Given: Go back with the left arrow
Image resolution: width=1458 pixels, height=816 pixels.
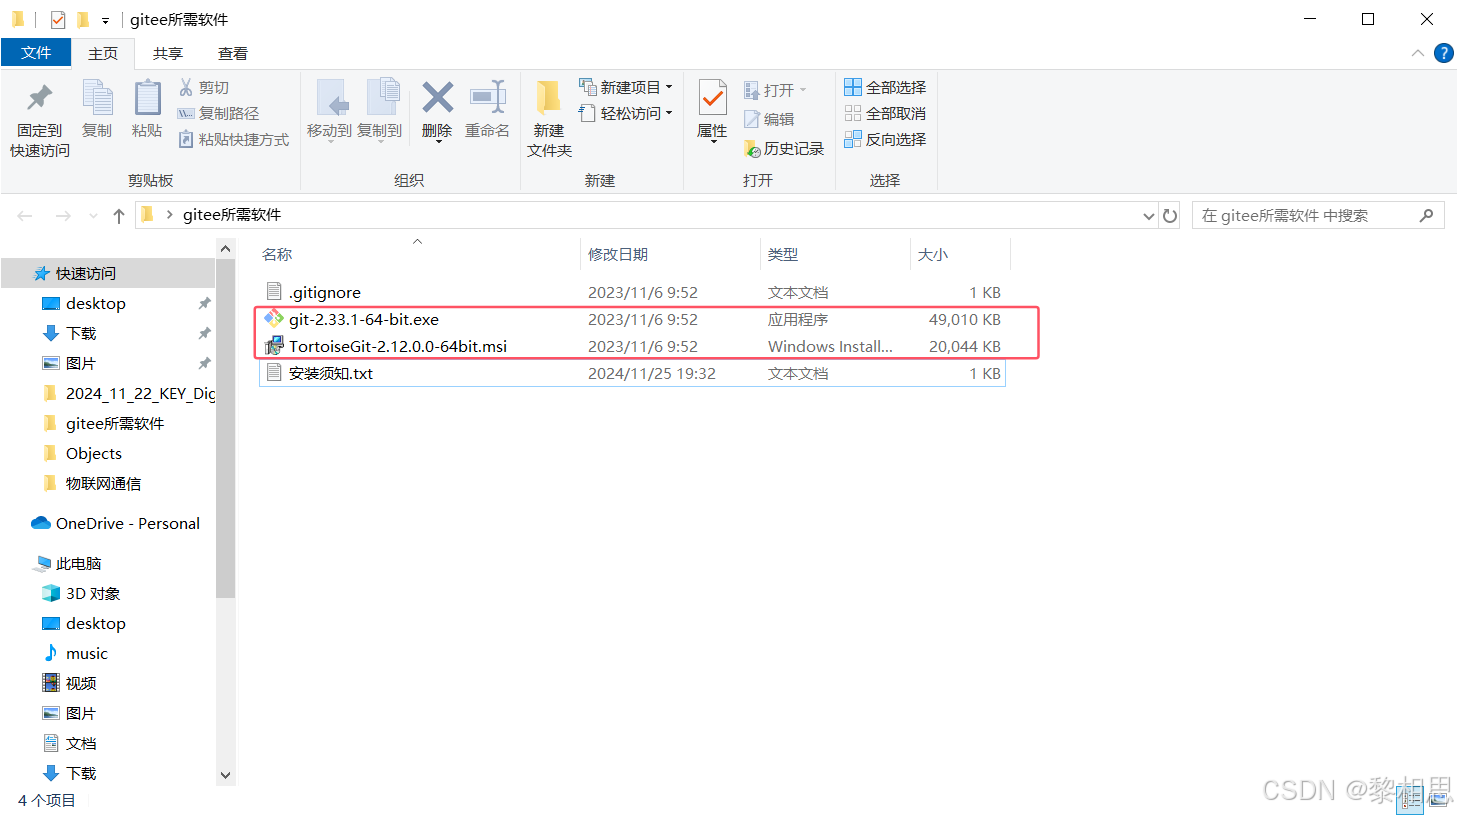Looking at the screenshot, I should [25, 216].
